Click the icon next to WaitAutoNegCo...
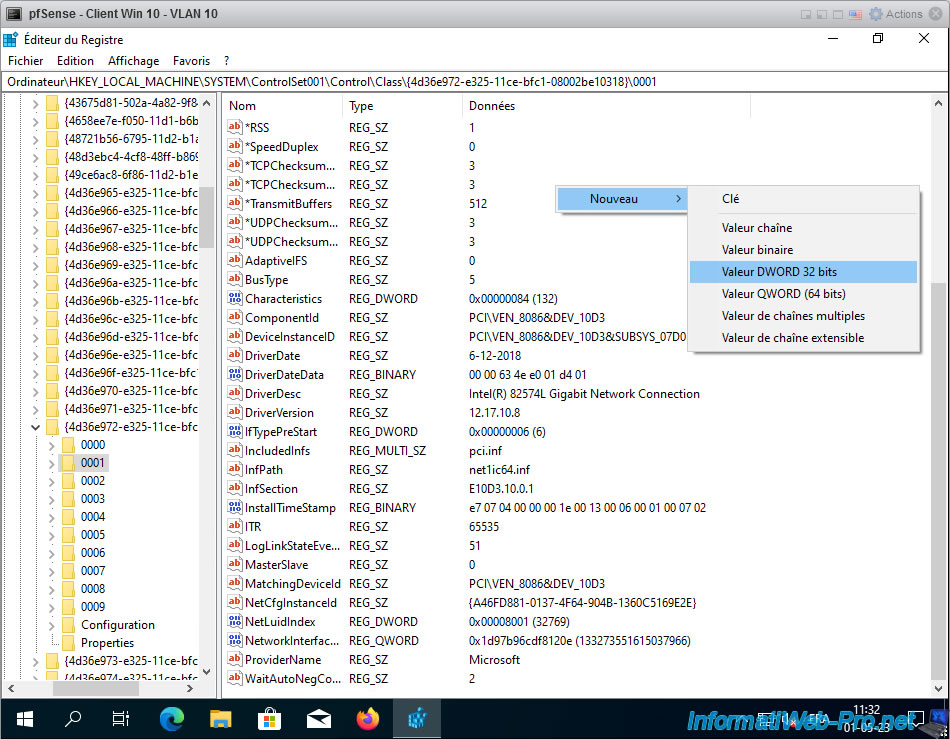Viewport: 950px width, 739px height. (234, 678)
